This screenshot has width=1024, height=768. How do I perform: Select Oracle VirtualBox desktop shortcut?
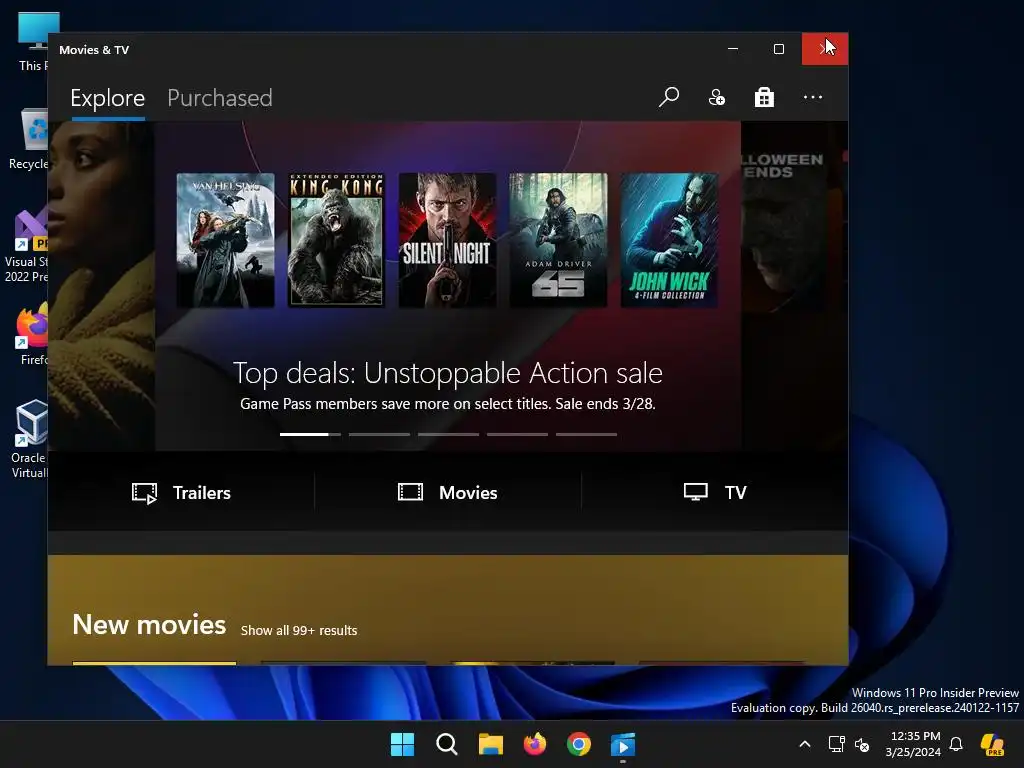29,439
